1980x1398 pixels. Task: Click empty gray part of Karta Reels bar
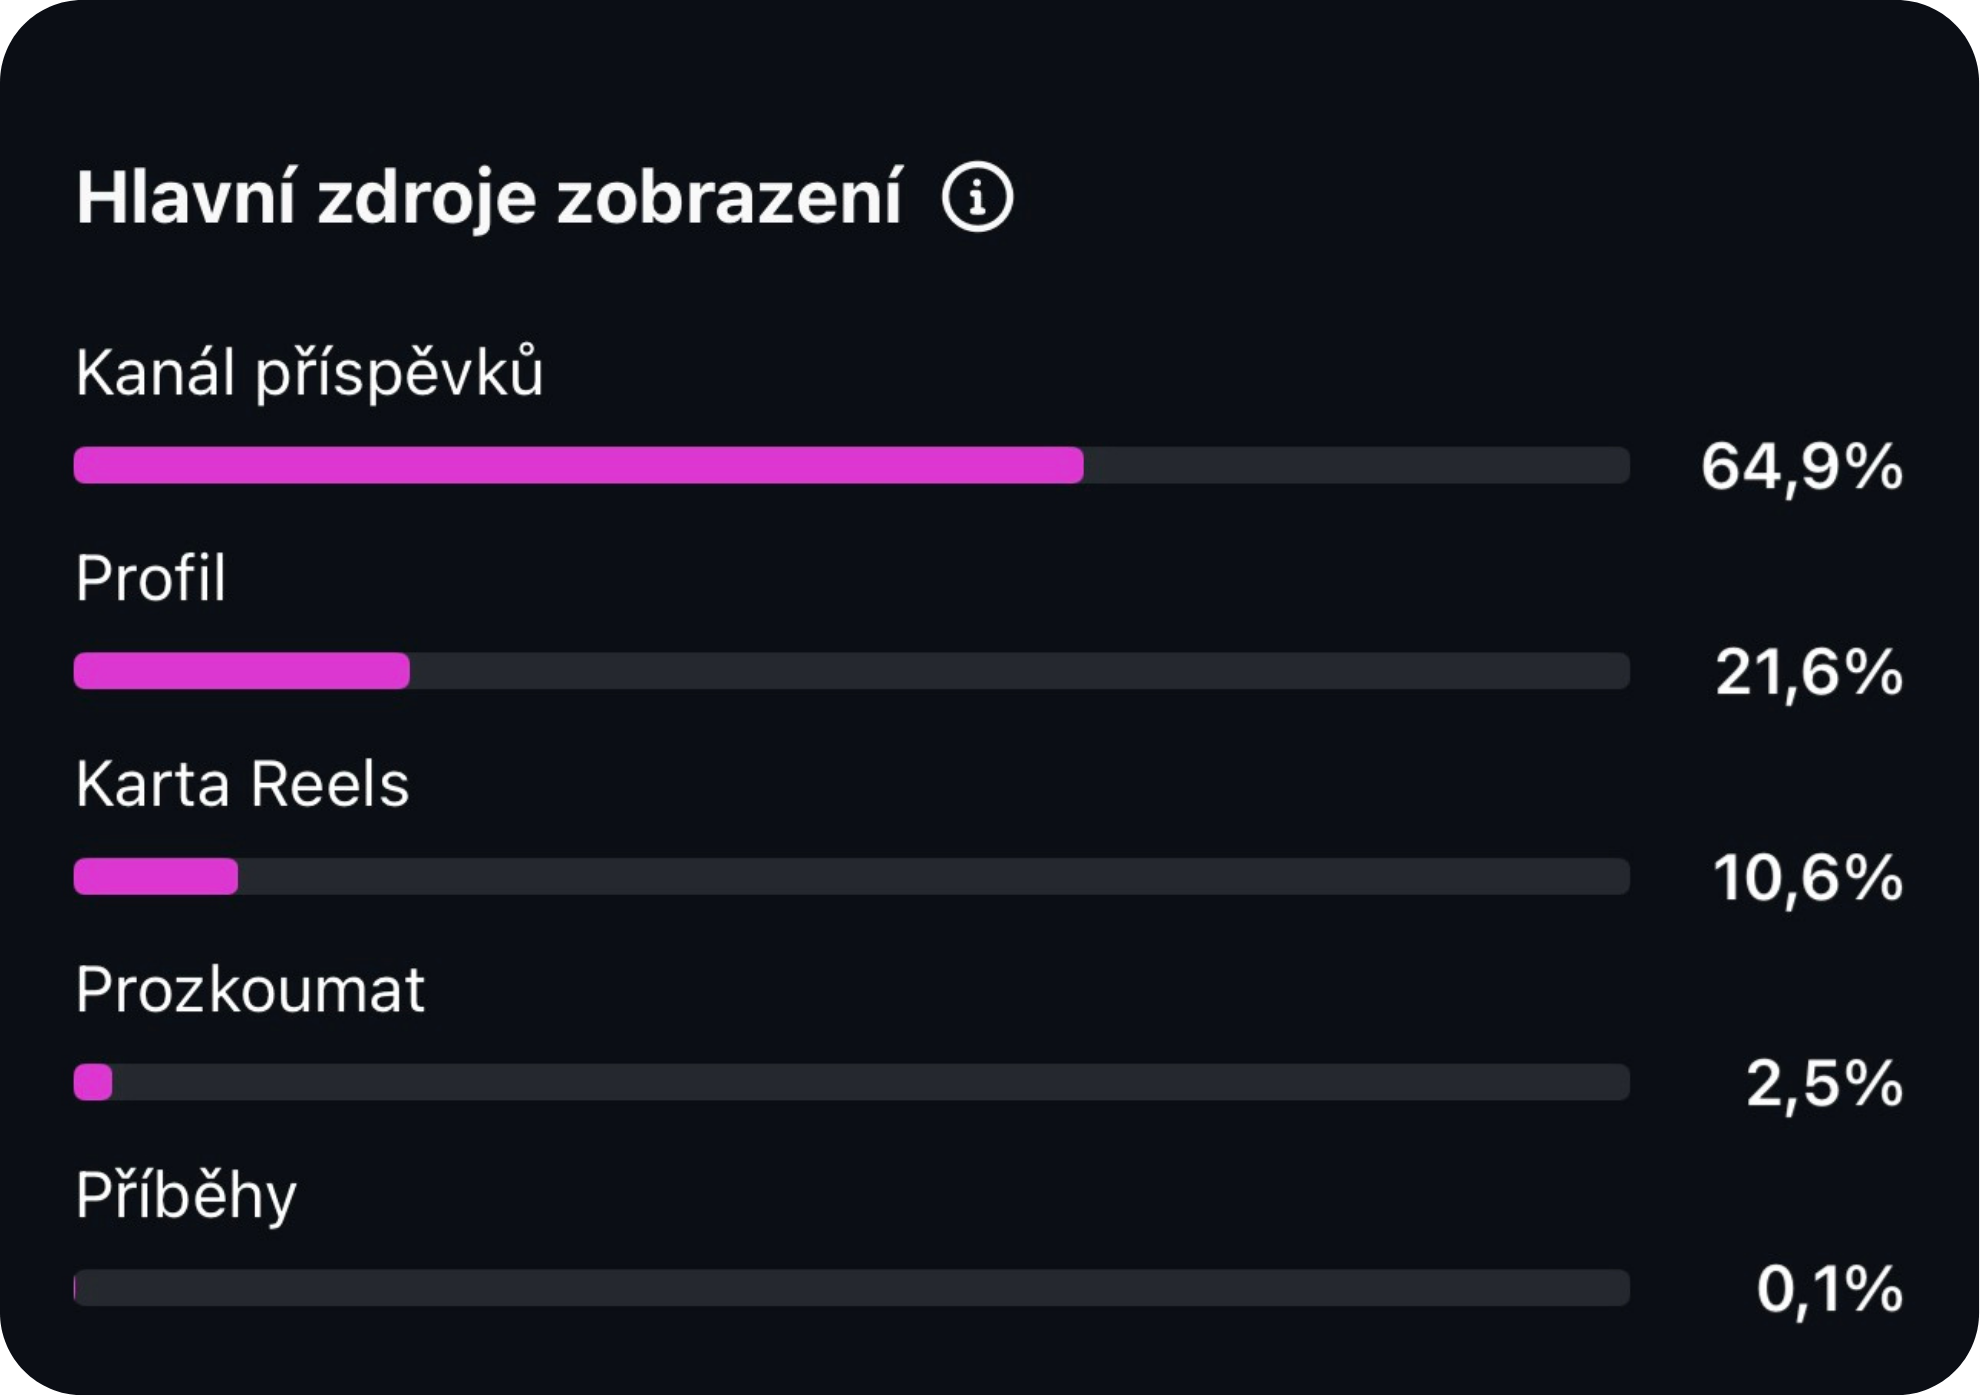[x=933, y=877]
